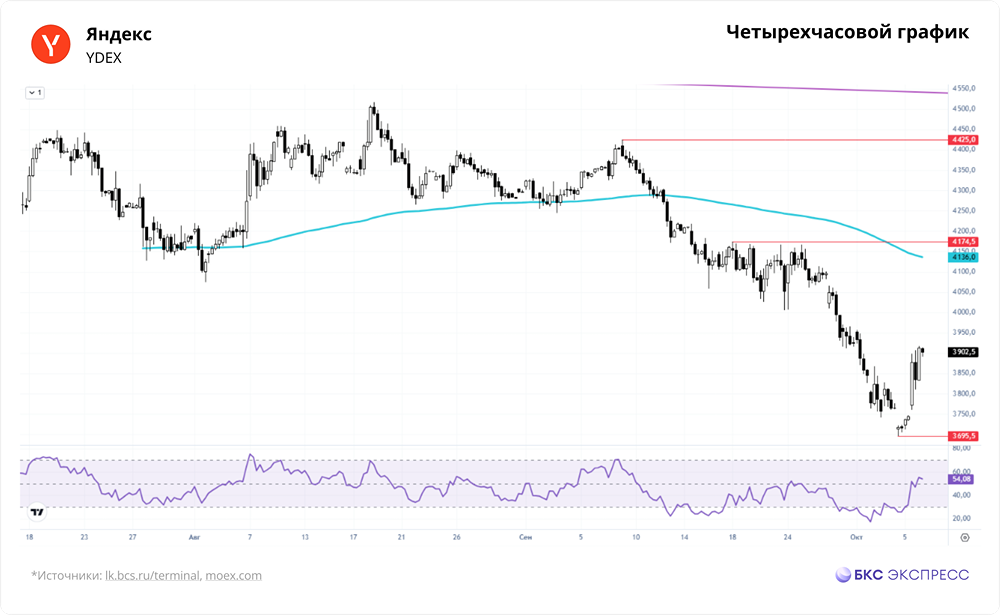
Task: Collapse the indicator legend dropdown labeled 1
Action: click(34, 93)
